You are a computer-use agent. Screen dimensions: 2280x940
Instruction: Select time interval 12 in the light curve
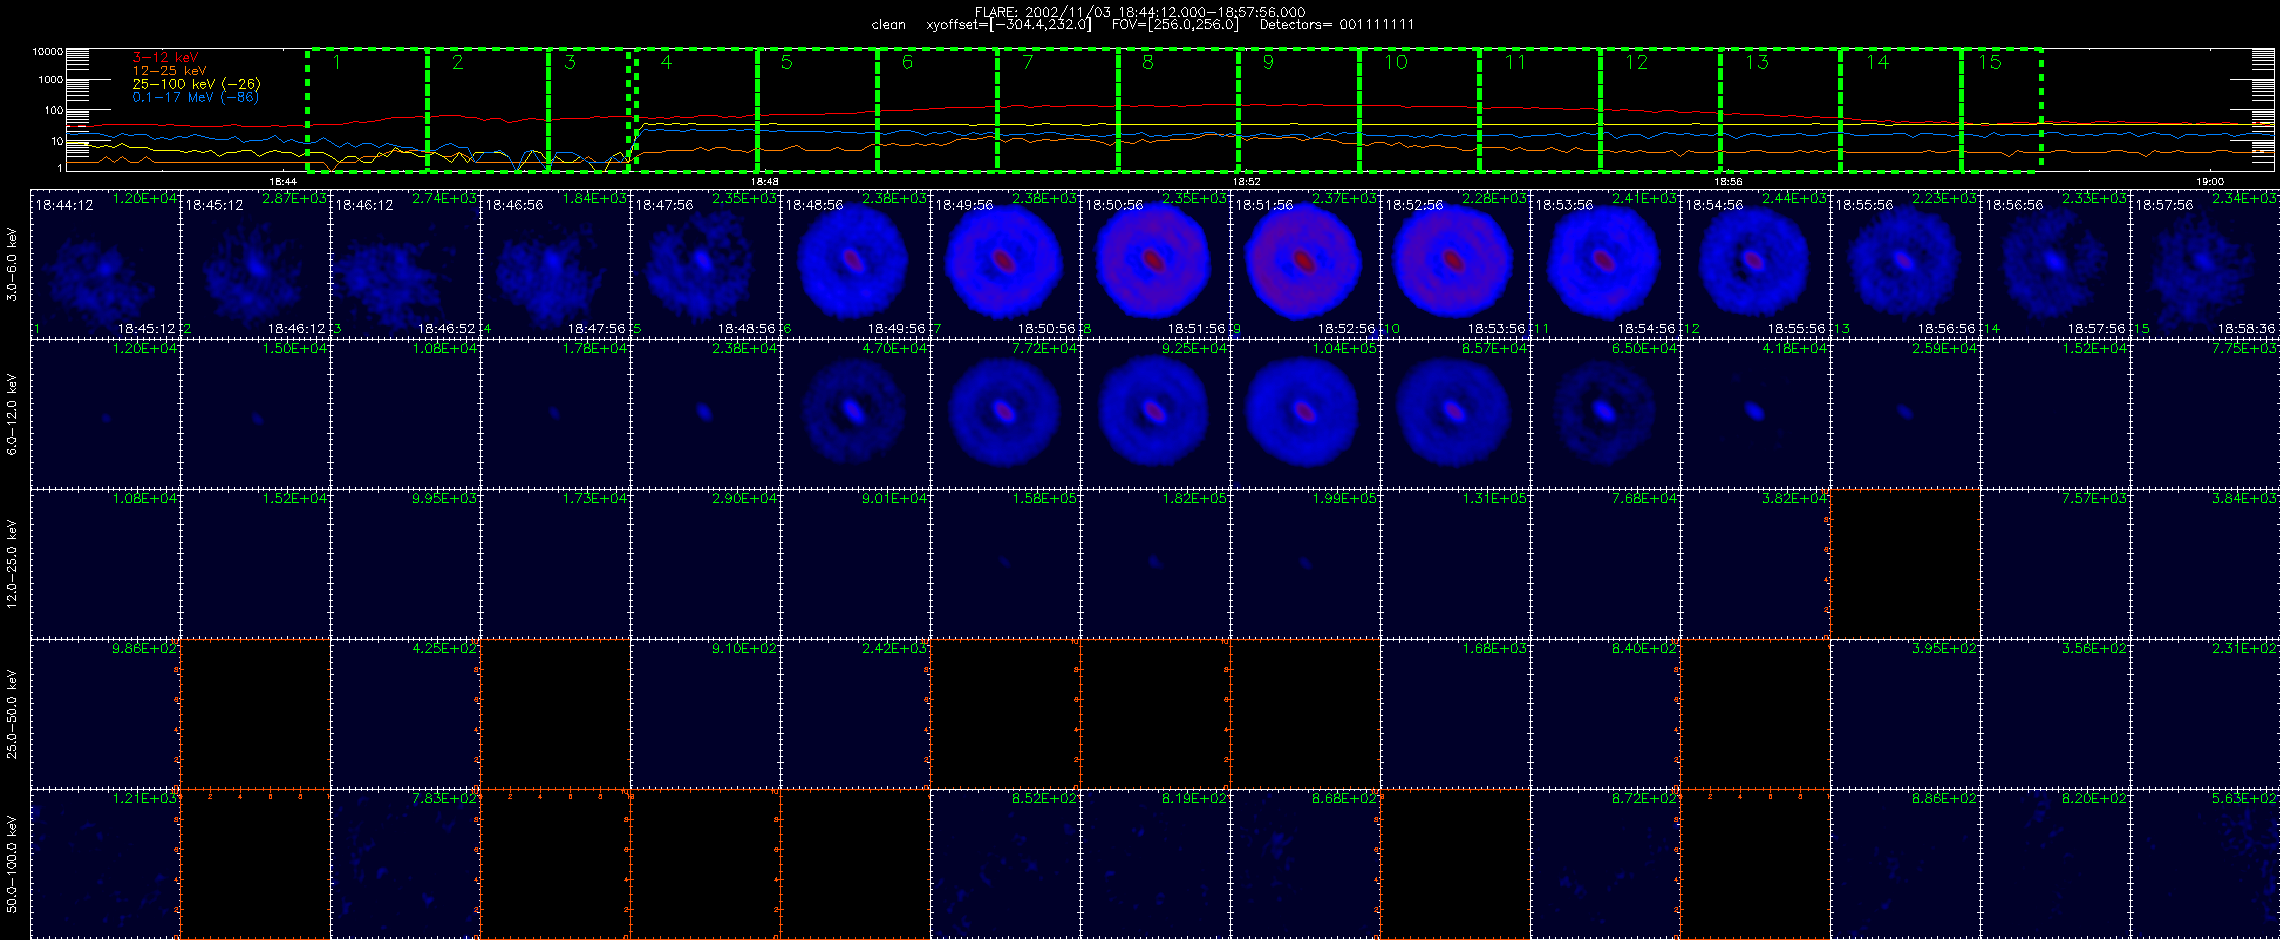click(1660, 110)
